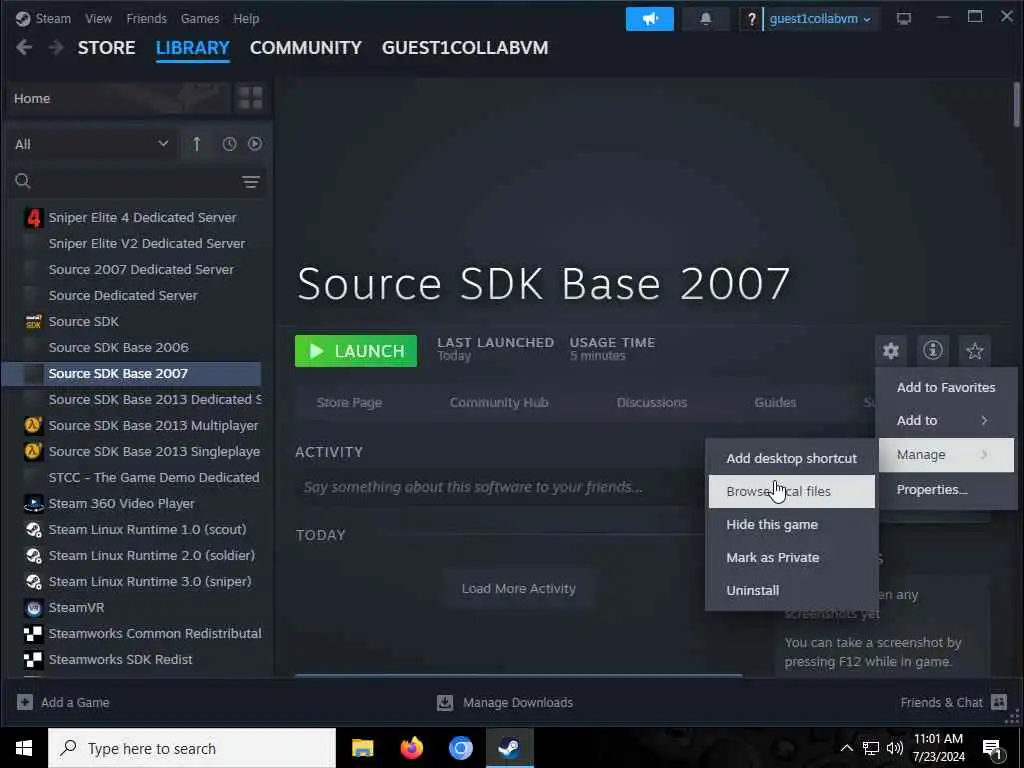The image size is (1024, 768).
Task: Click the help question mark icon
Action: [751, 19]
